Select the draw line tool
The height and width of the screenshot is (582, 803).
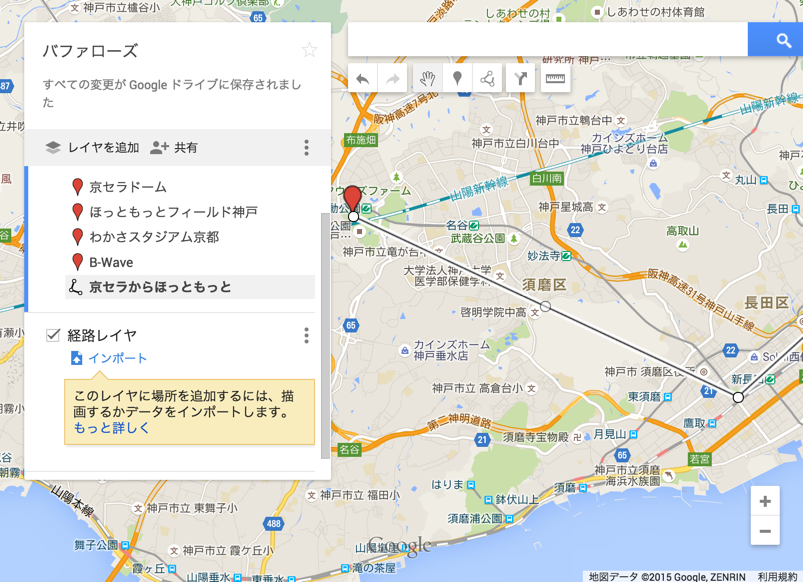[487, 78]
